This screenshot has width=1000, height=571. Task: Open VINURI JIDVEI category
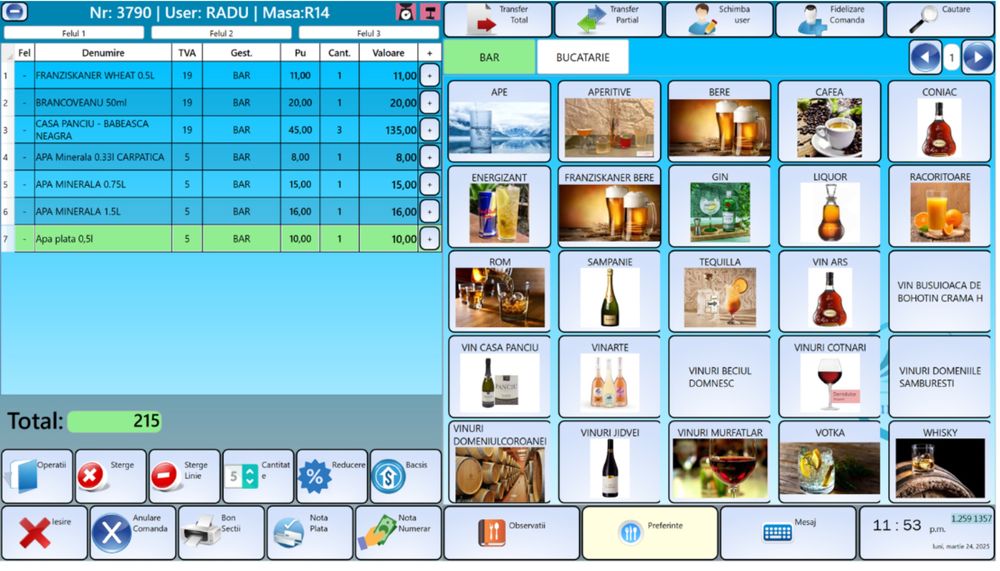(x=609, y=462)
